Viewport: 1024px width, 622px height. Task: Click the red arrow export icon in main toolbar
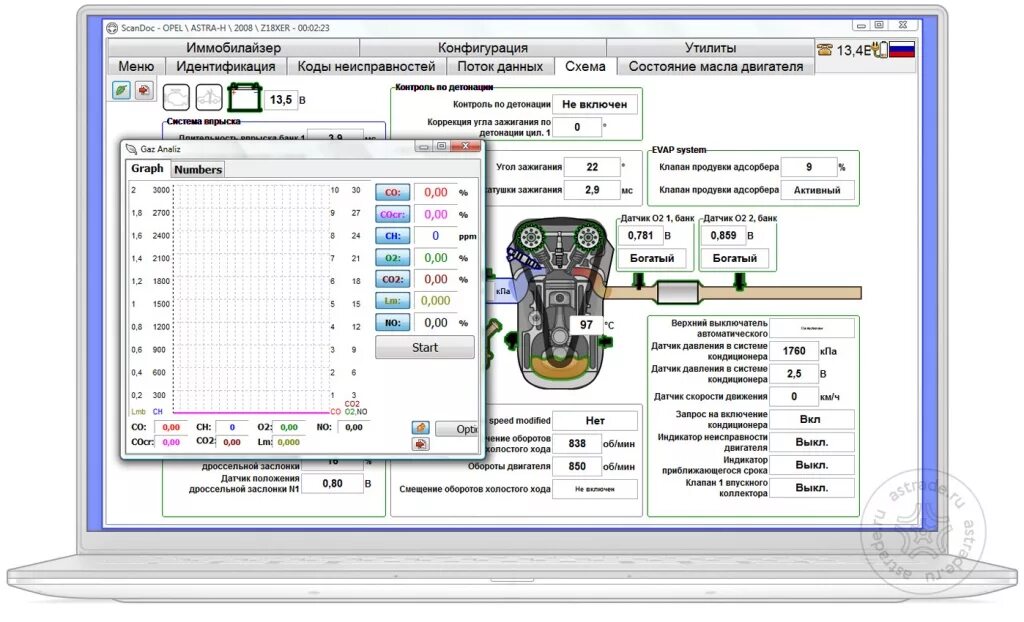[x=144, y=90]
